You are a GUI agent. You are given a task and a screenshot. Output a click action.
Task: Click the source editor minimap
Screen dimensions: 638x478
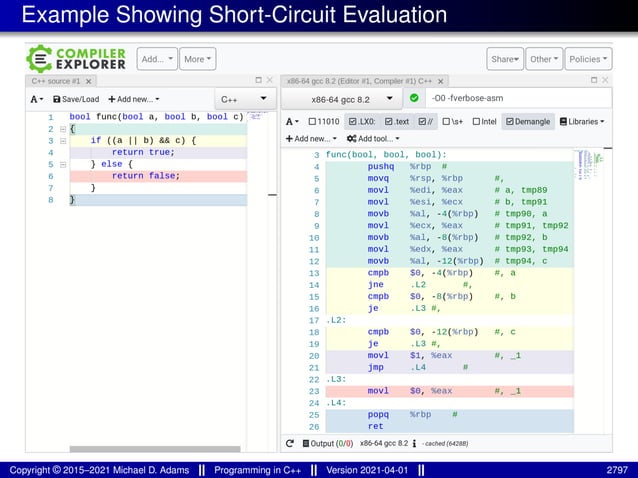[x=256, y=117]
